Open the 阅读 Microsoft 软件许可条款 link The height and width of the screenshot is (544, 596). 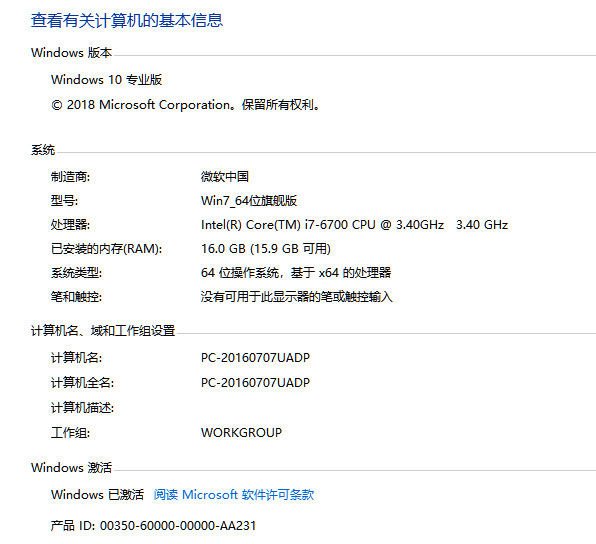click(234, 495)
